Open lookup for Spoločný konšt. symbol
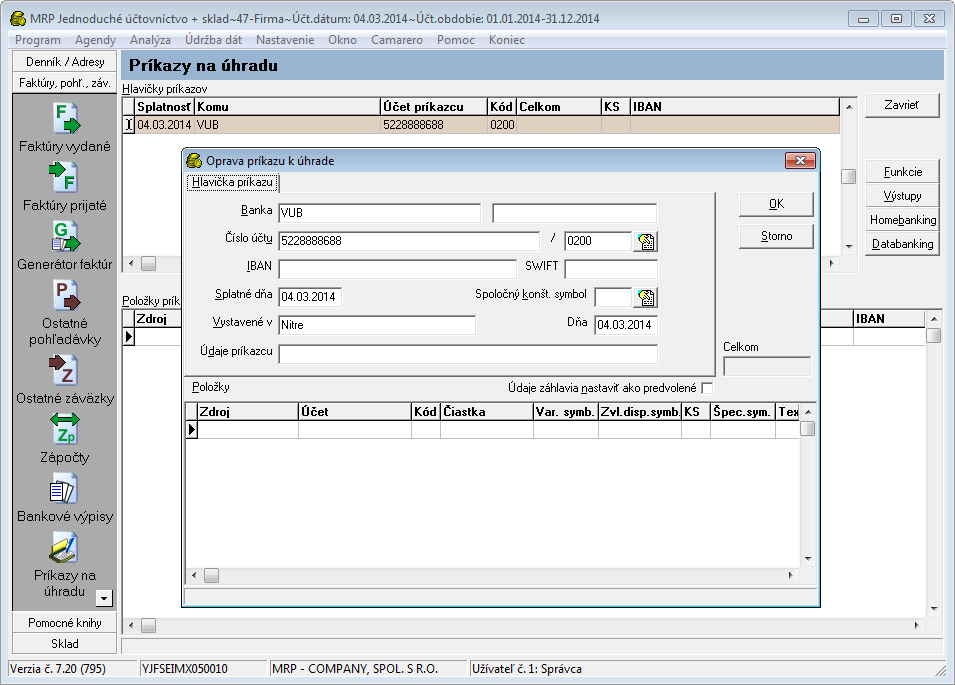This screenshot has height=685, width=955. click(x=646, y=297)
